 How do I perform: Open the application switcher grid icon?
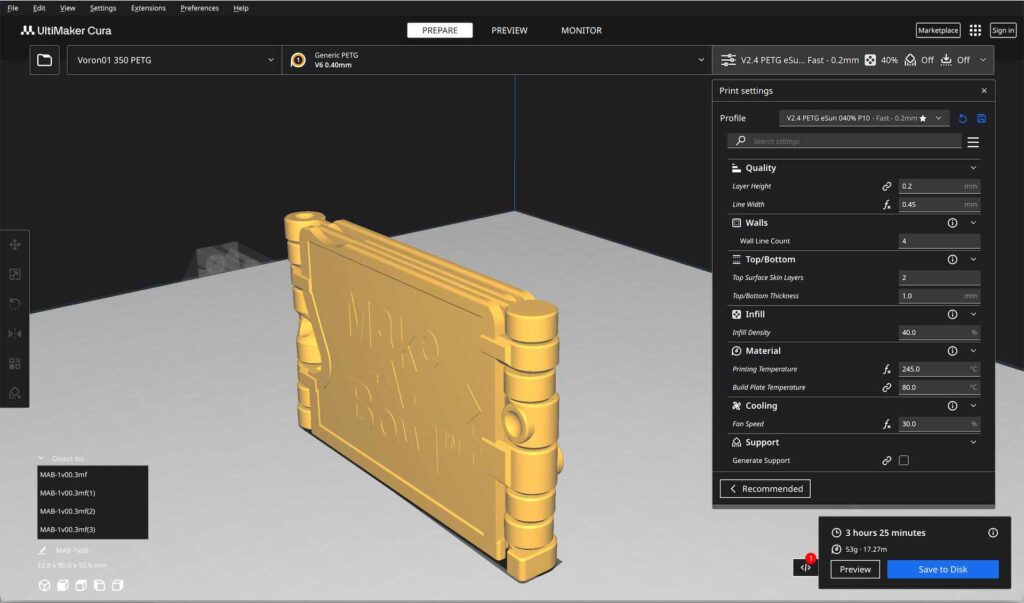975,30
